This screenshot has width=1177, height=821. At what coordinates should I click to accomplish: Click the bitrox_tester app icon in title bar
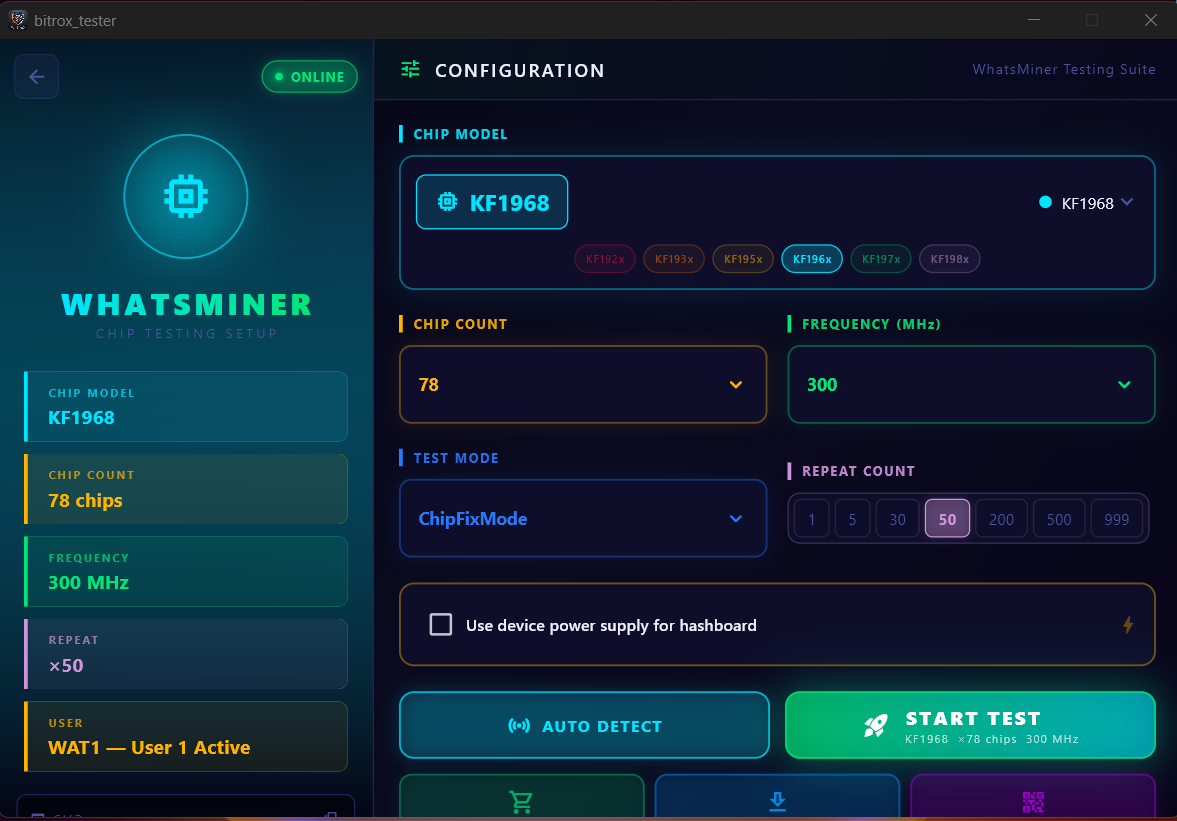[18, 20]
